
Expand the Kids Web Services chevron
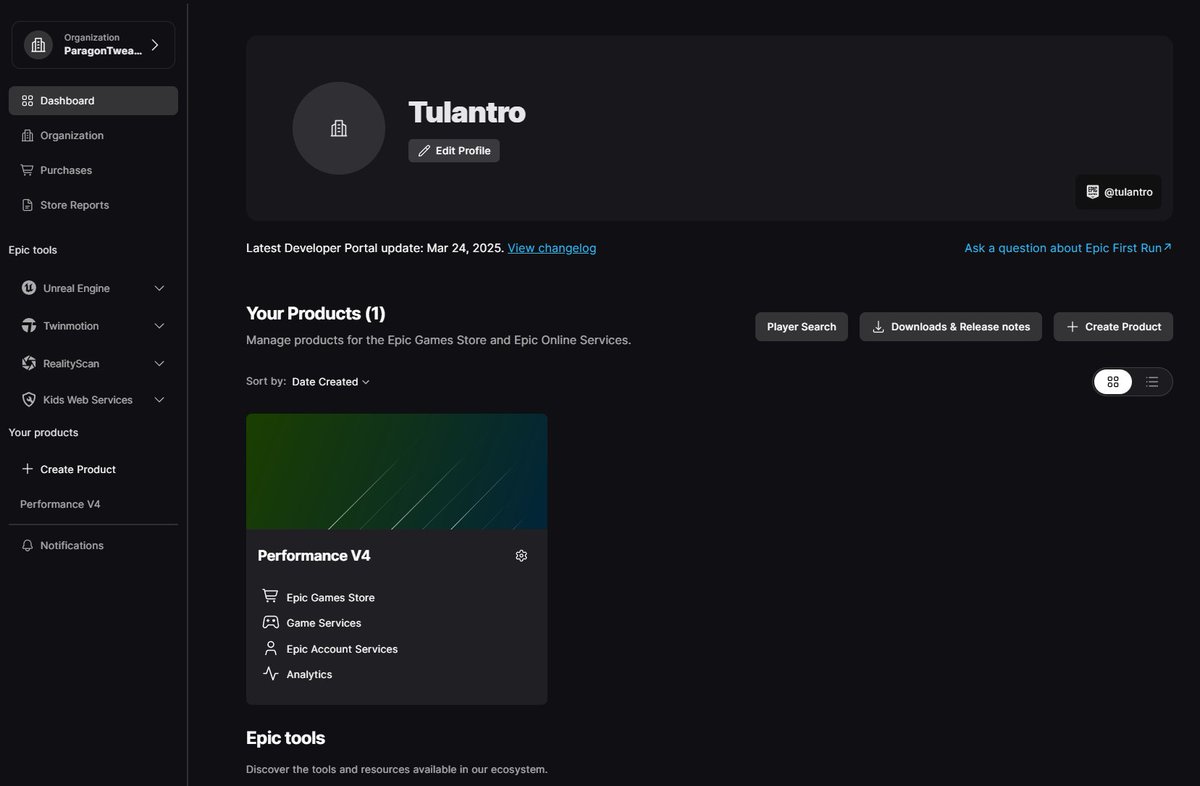coord(159,400)
